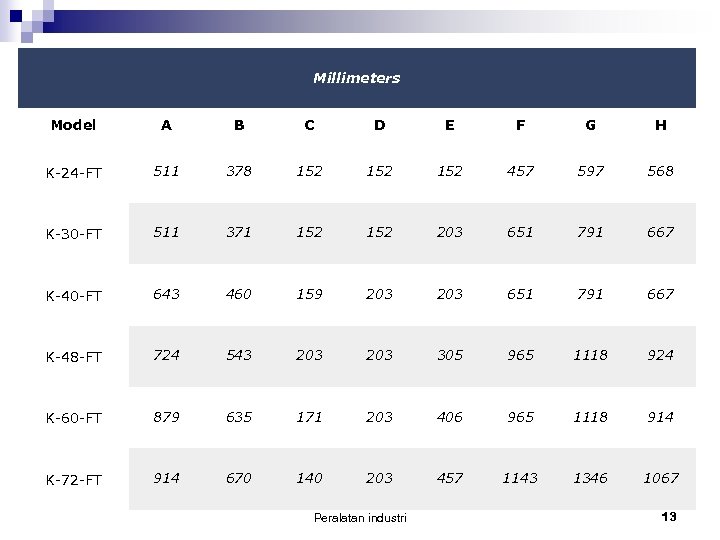Click the Millimeters table title
This screenshot has height=540, width=720.
(x=356, y=78)
